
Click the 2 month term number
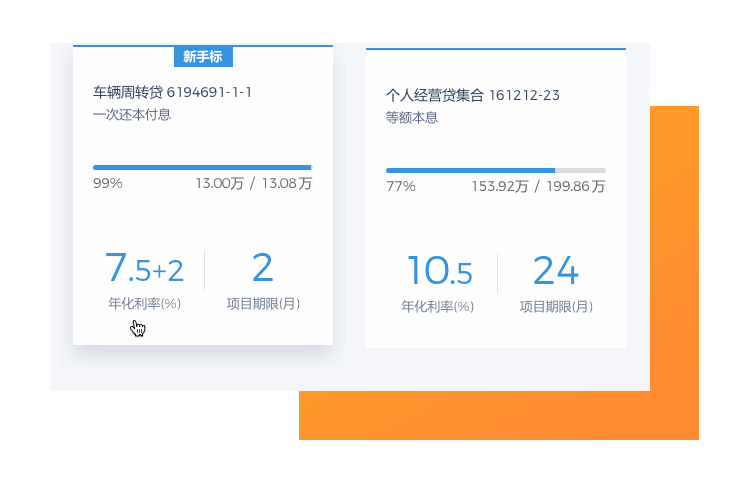pyautogui.click(x=263, y=267)
